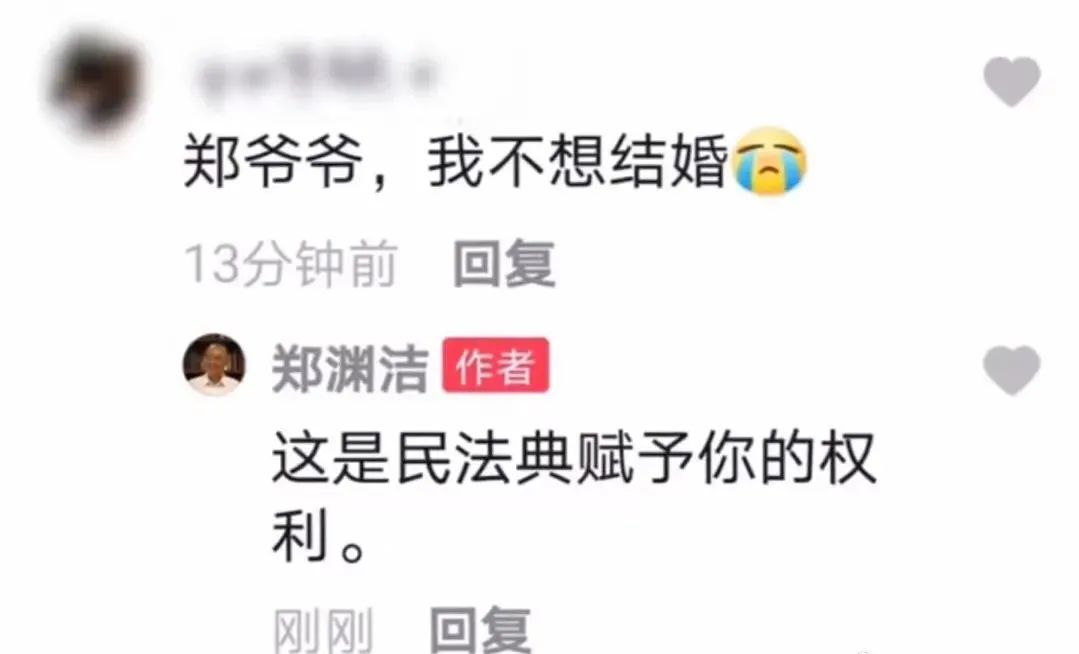Tap the comment text 郑爷爷，我不想结婚
Image resolution: width=1079 pixels, height=654 pixels.
pyautogui.click(x=456, y=162)
